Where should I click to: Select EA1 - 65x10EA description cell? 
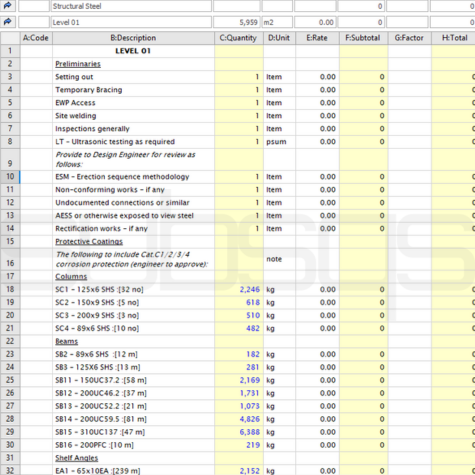[x=133, y=470]
